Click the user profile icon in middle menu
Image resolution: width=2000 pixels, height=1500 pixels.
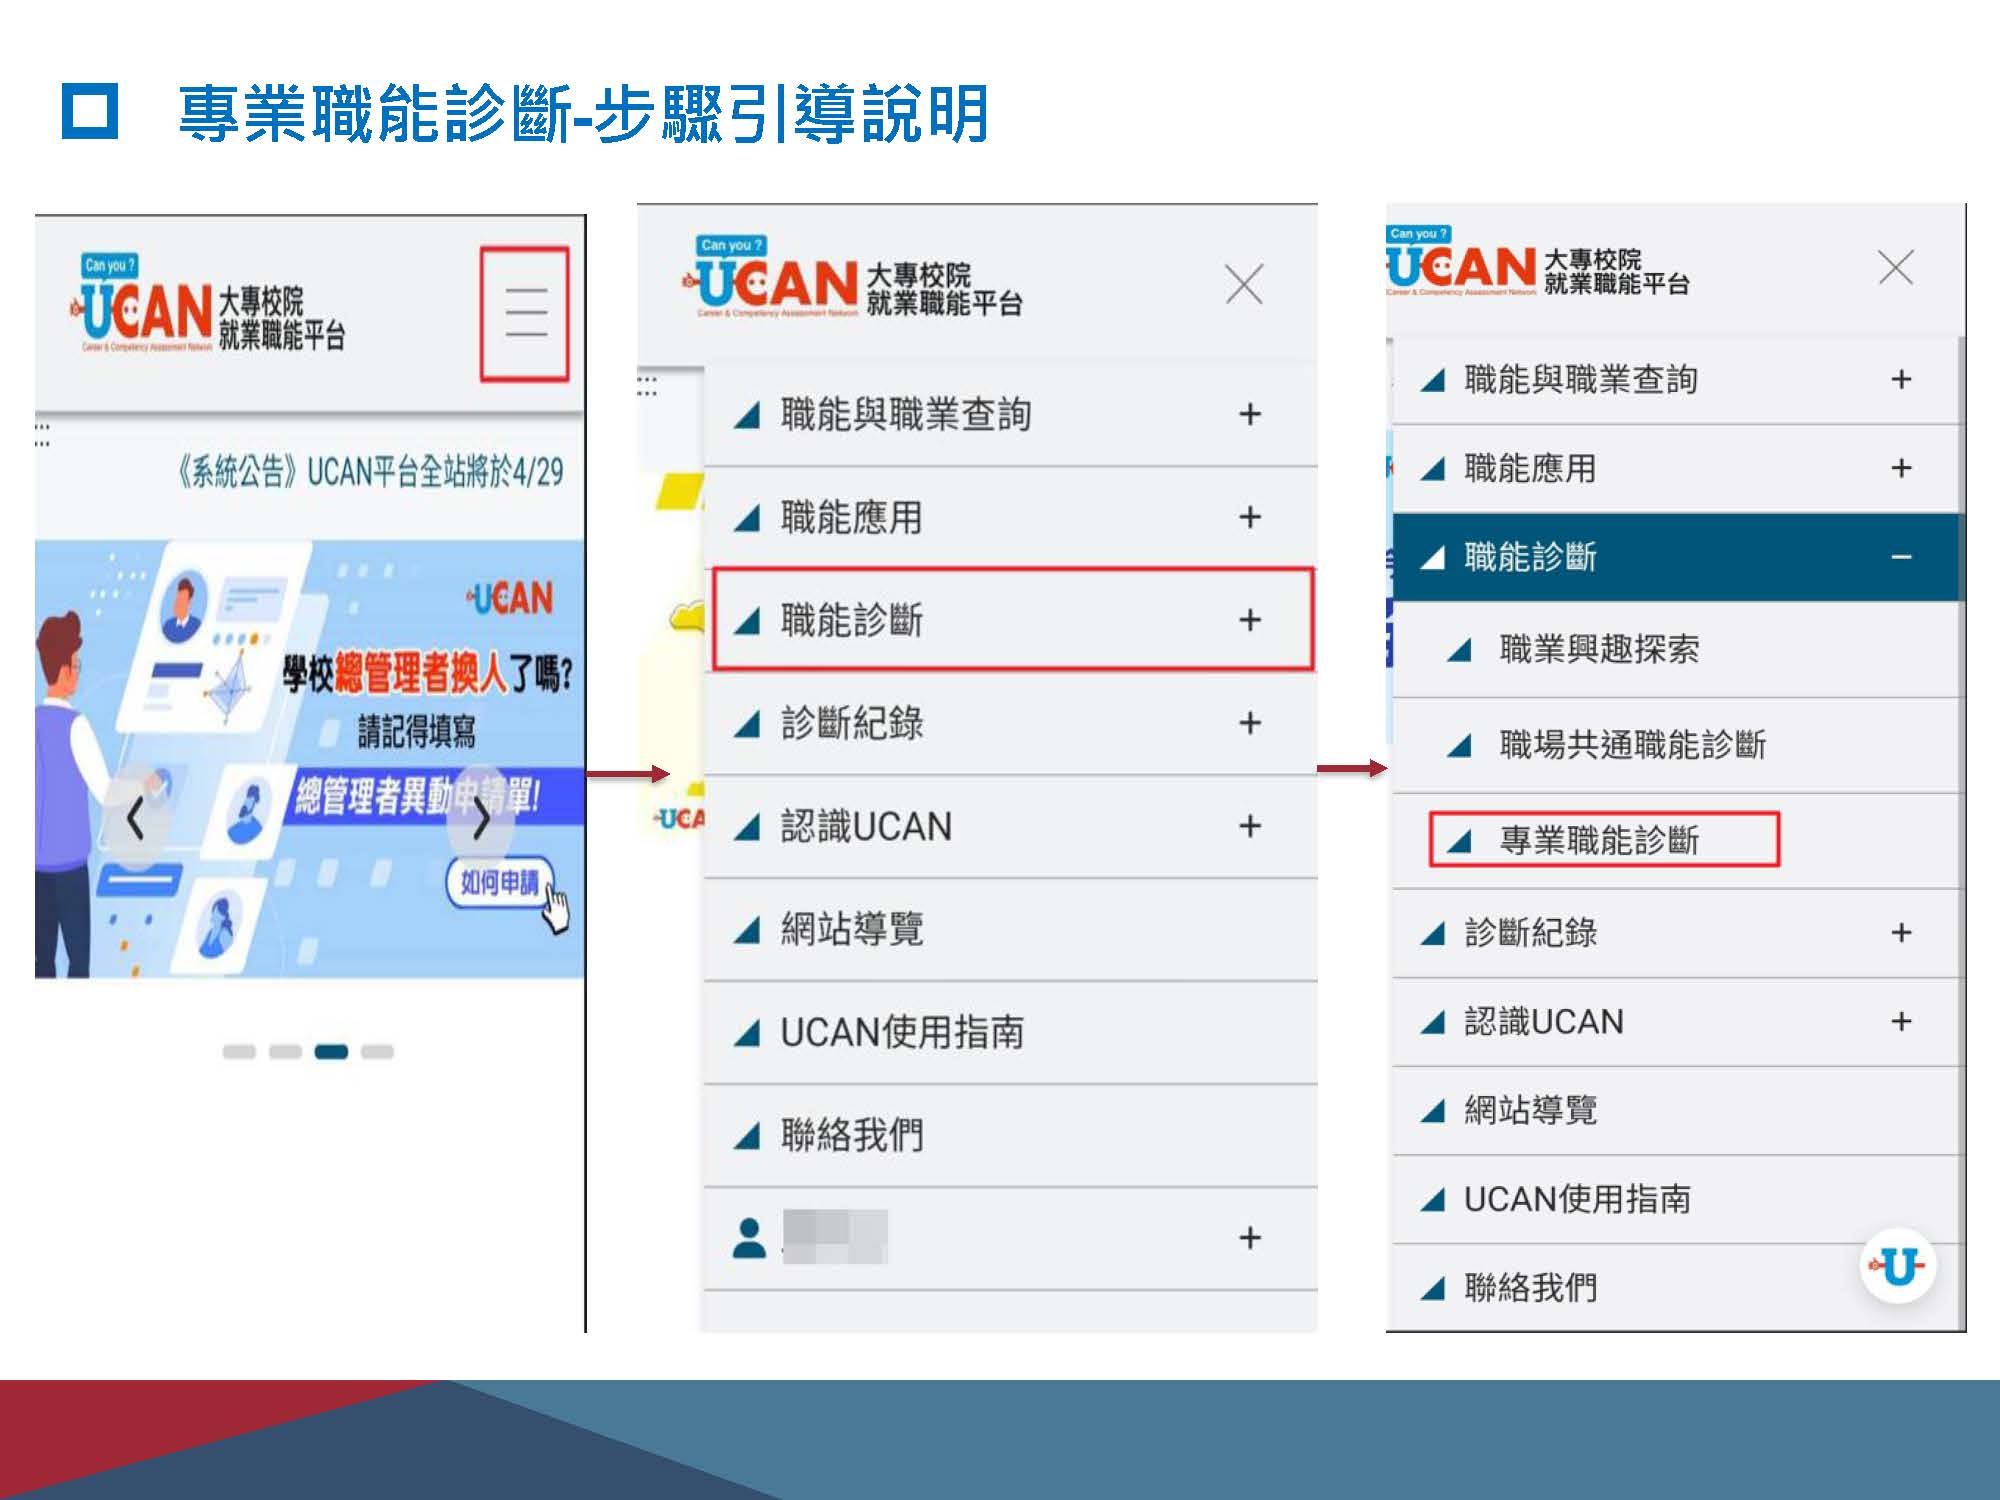tap(749, 1238)
